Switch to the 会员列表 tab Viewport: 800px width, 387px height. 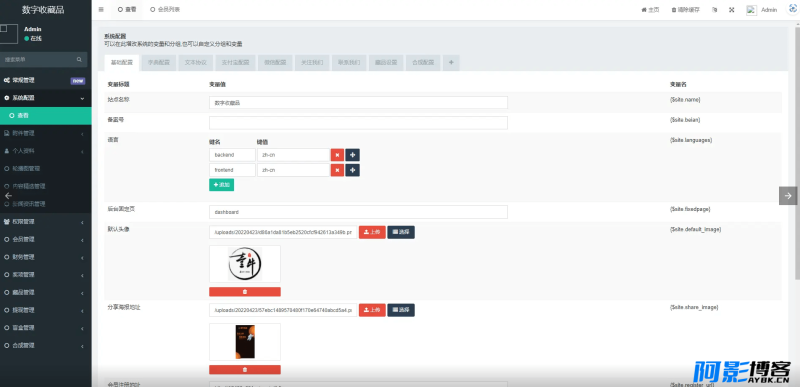(x=165, y=10)
